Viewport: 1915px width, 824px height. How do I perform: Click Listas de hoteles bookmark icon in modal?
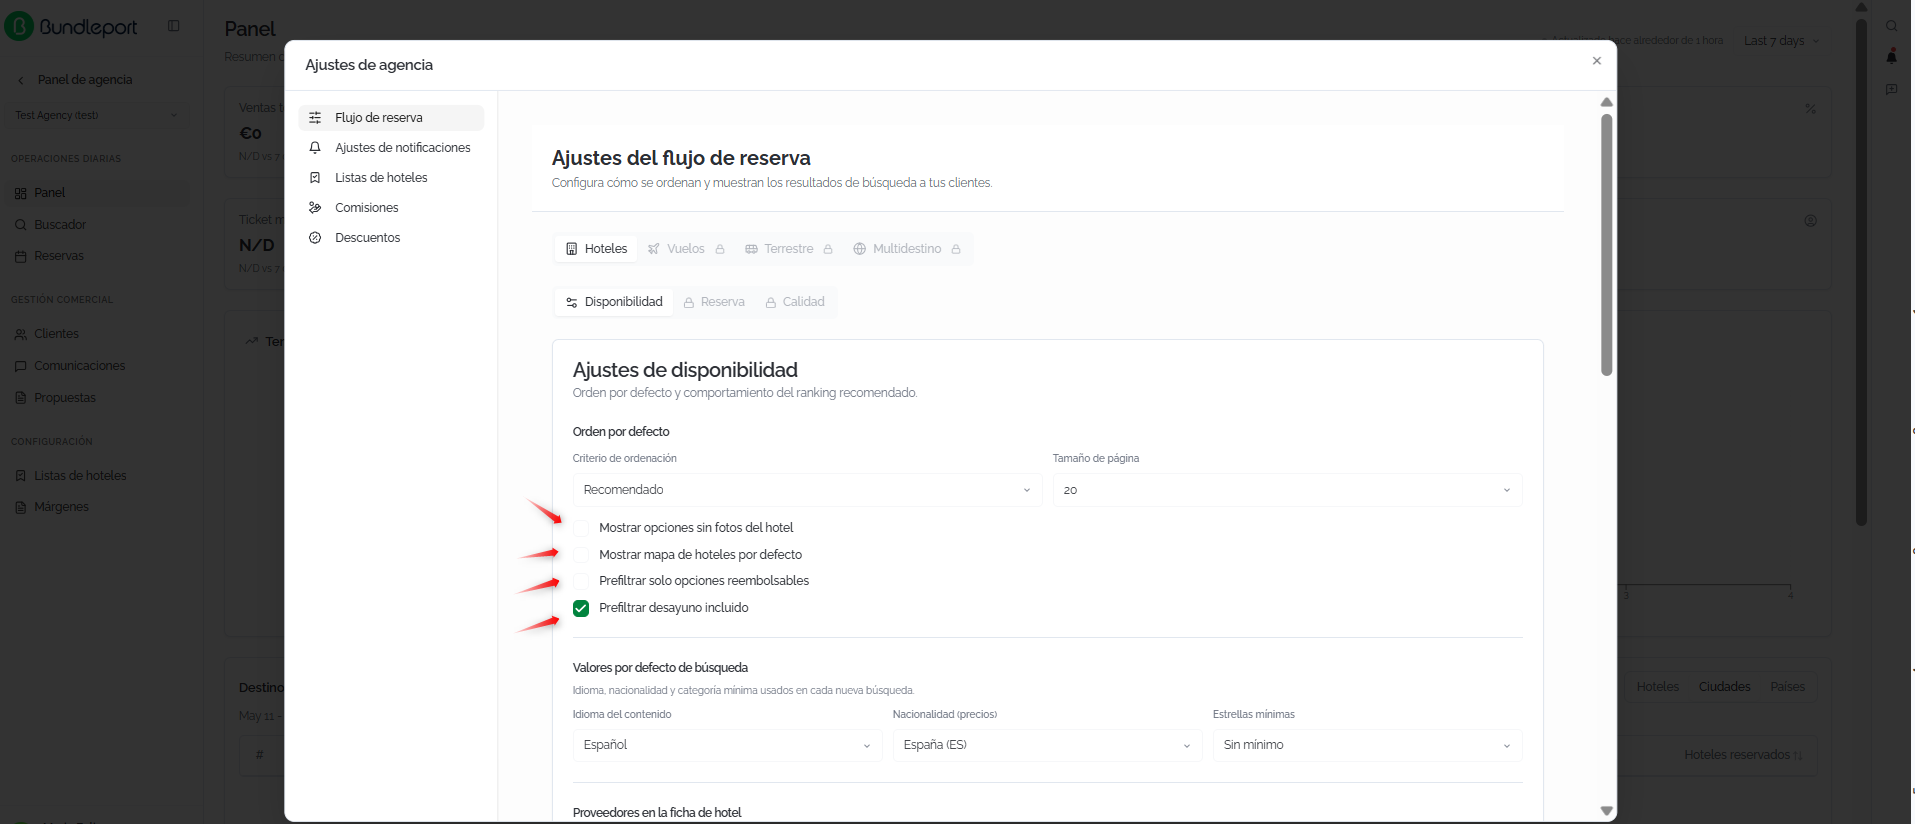(315, 178)
